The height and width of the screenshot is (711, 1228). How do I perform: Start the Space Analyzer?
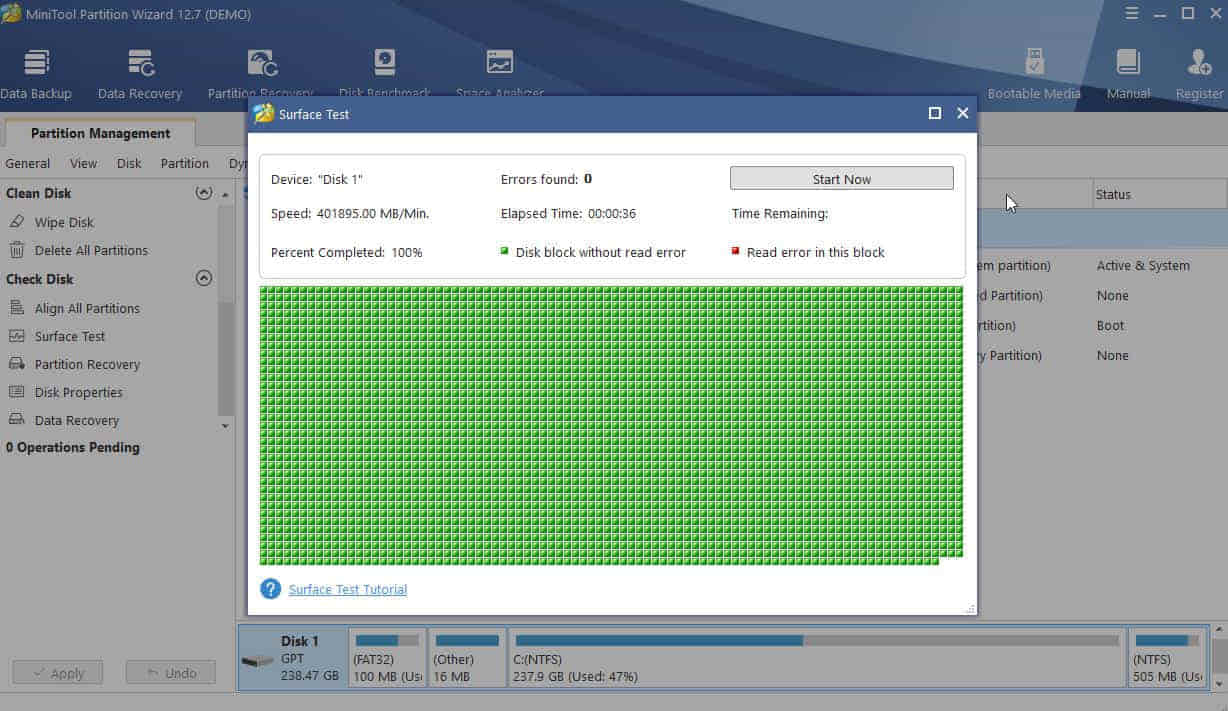499,70
